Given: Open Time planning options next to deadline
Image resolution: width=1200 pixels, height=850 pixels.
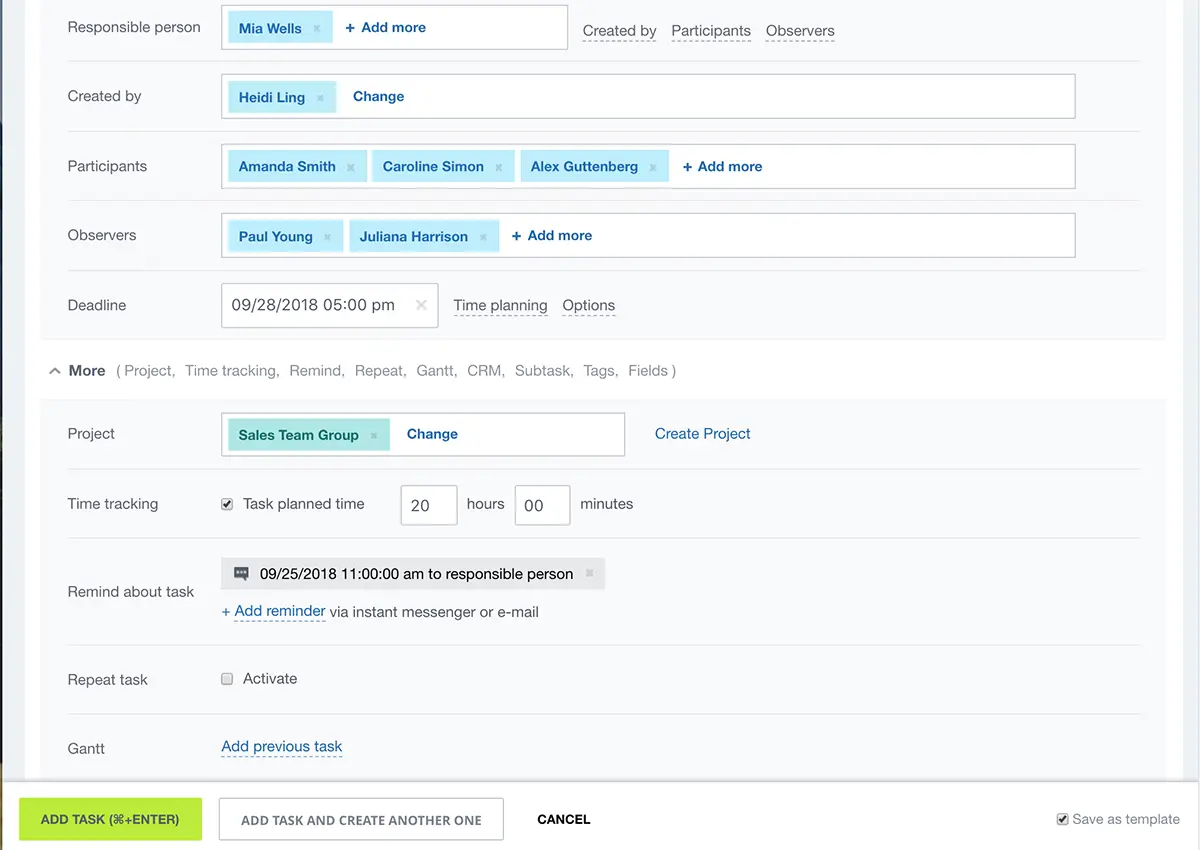Looking at the screenshot, I should pos(500,306).
